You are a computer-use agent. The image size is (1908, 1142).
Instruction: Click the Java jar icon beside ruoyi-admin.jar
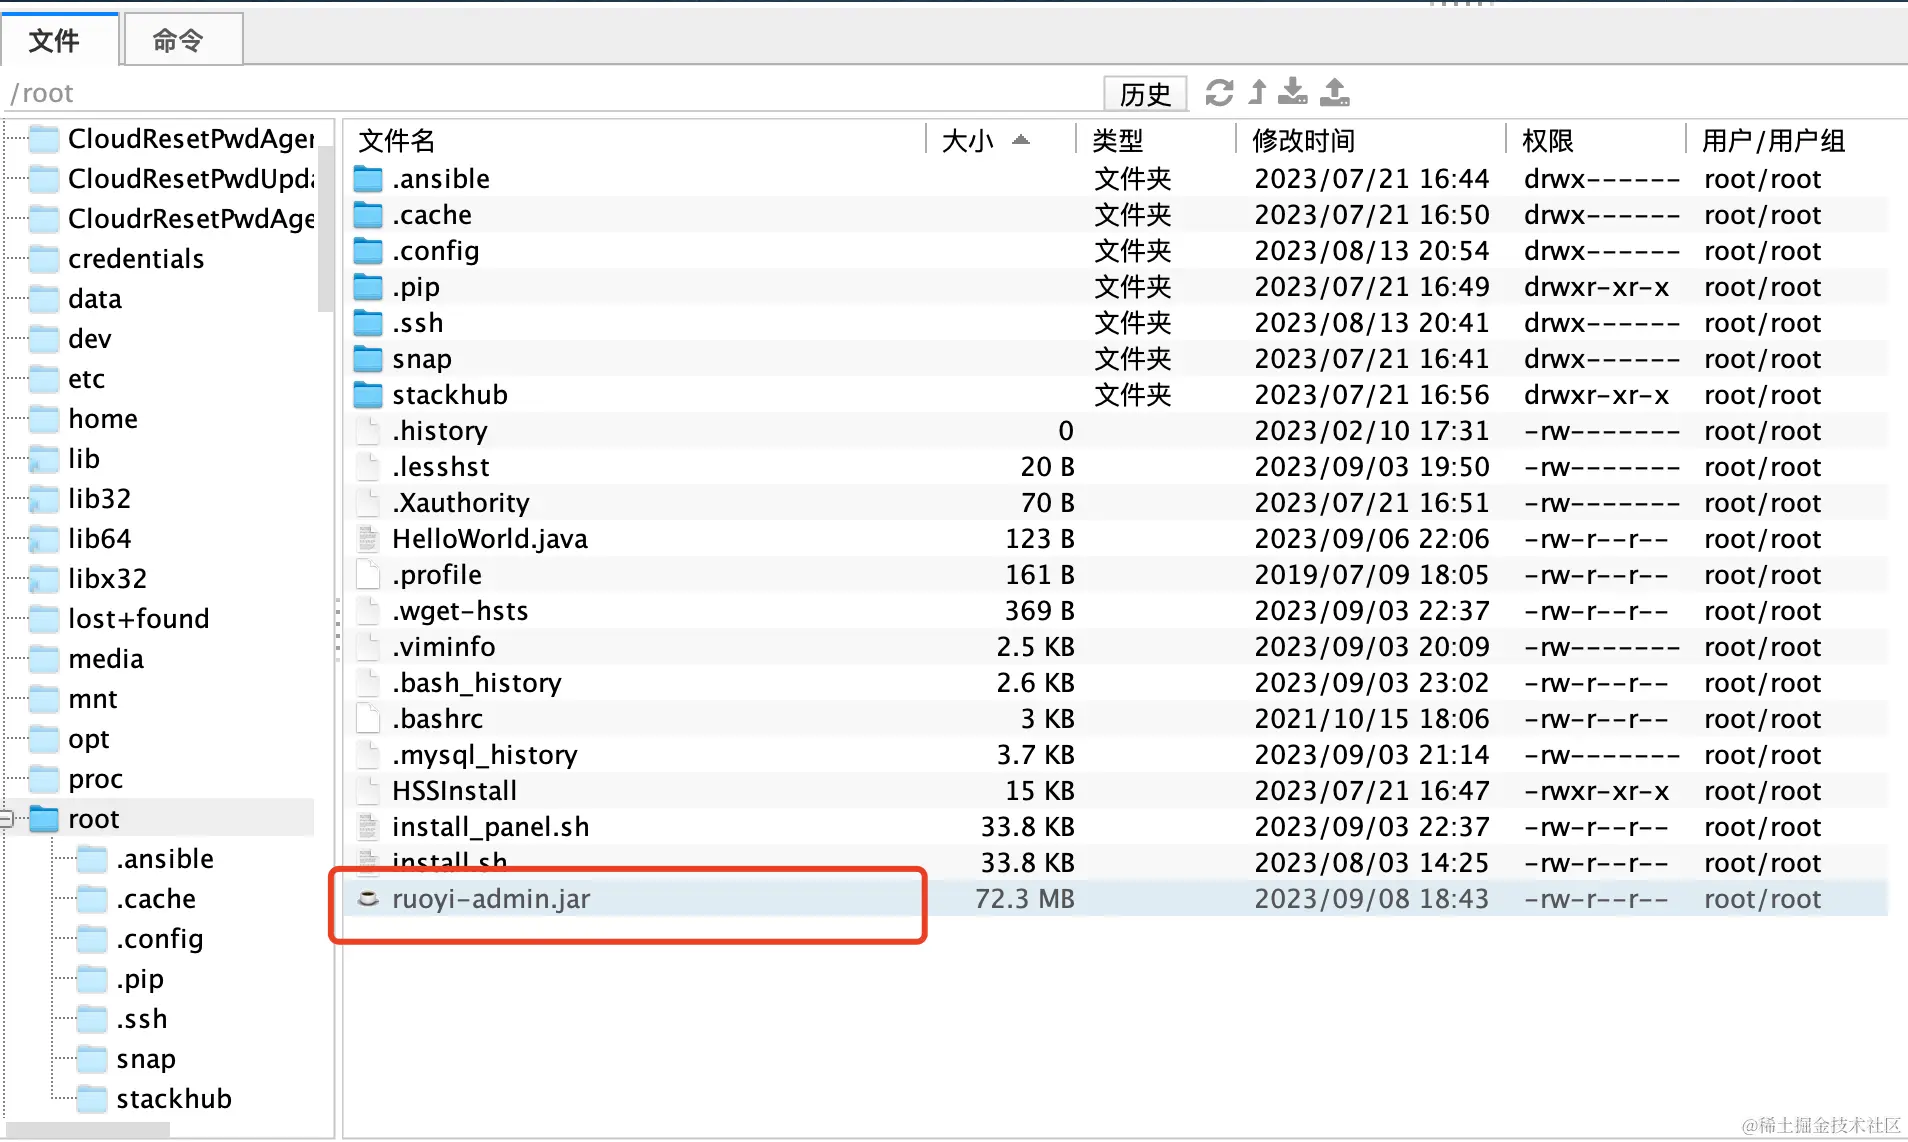tap(367, 899)
